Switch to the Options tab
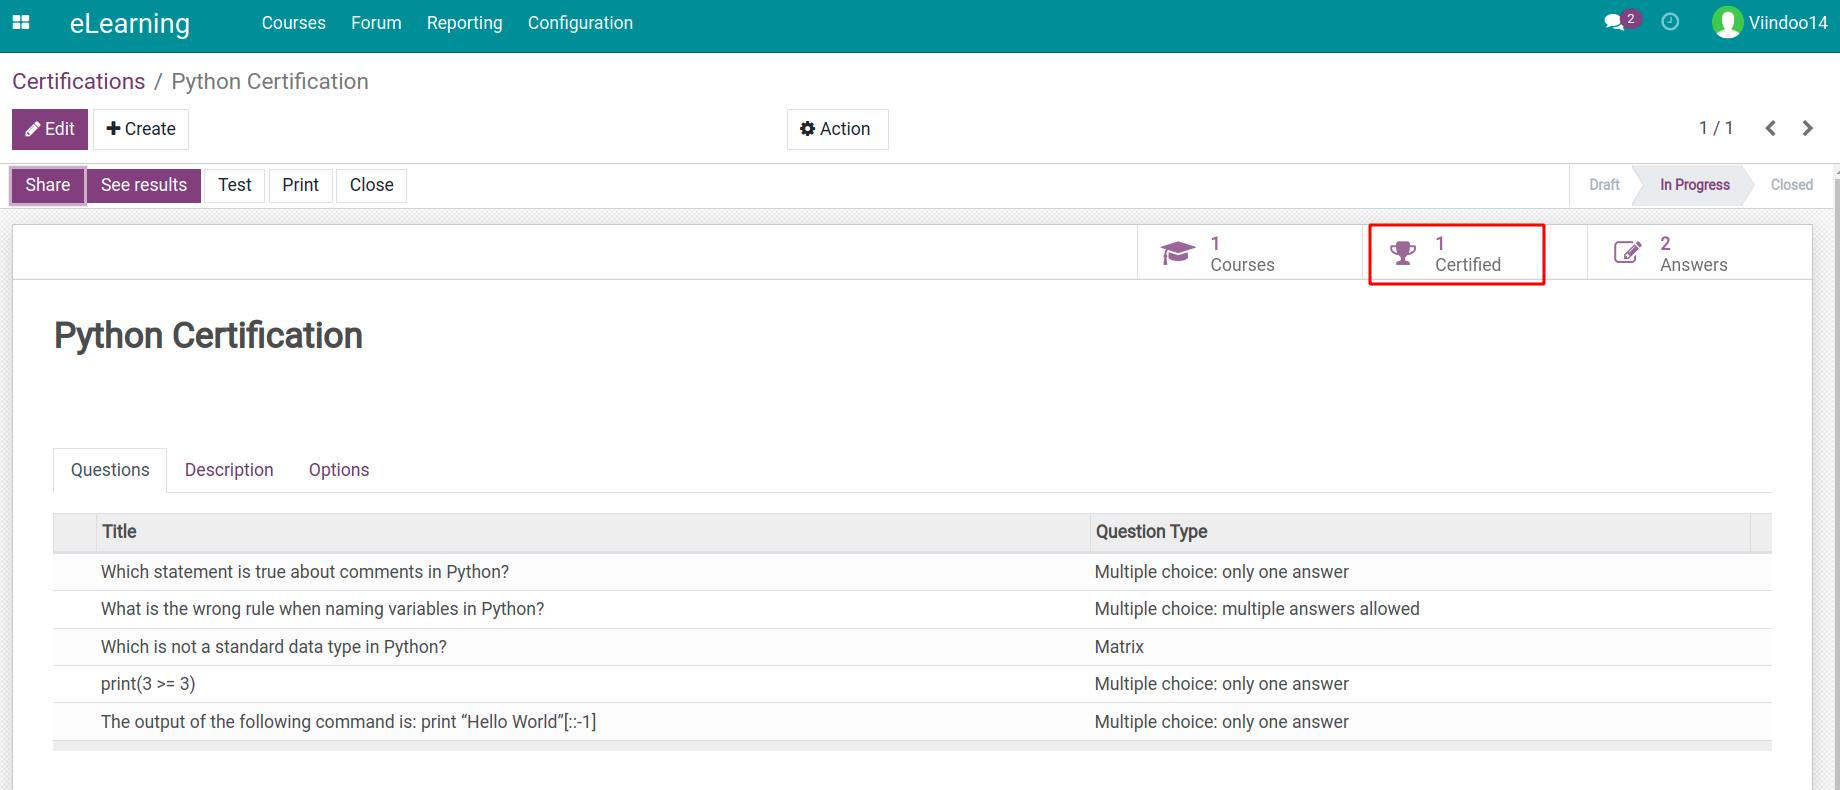Image resolution: width=1840 pixels, height=790 pixels. (339, 470)
